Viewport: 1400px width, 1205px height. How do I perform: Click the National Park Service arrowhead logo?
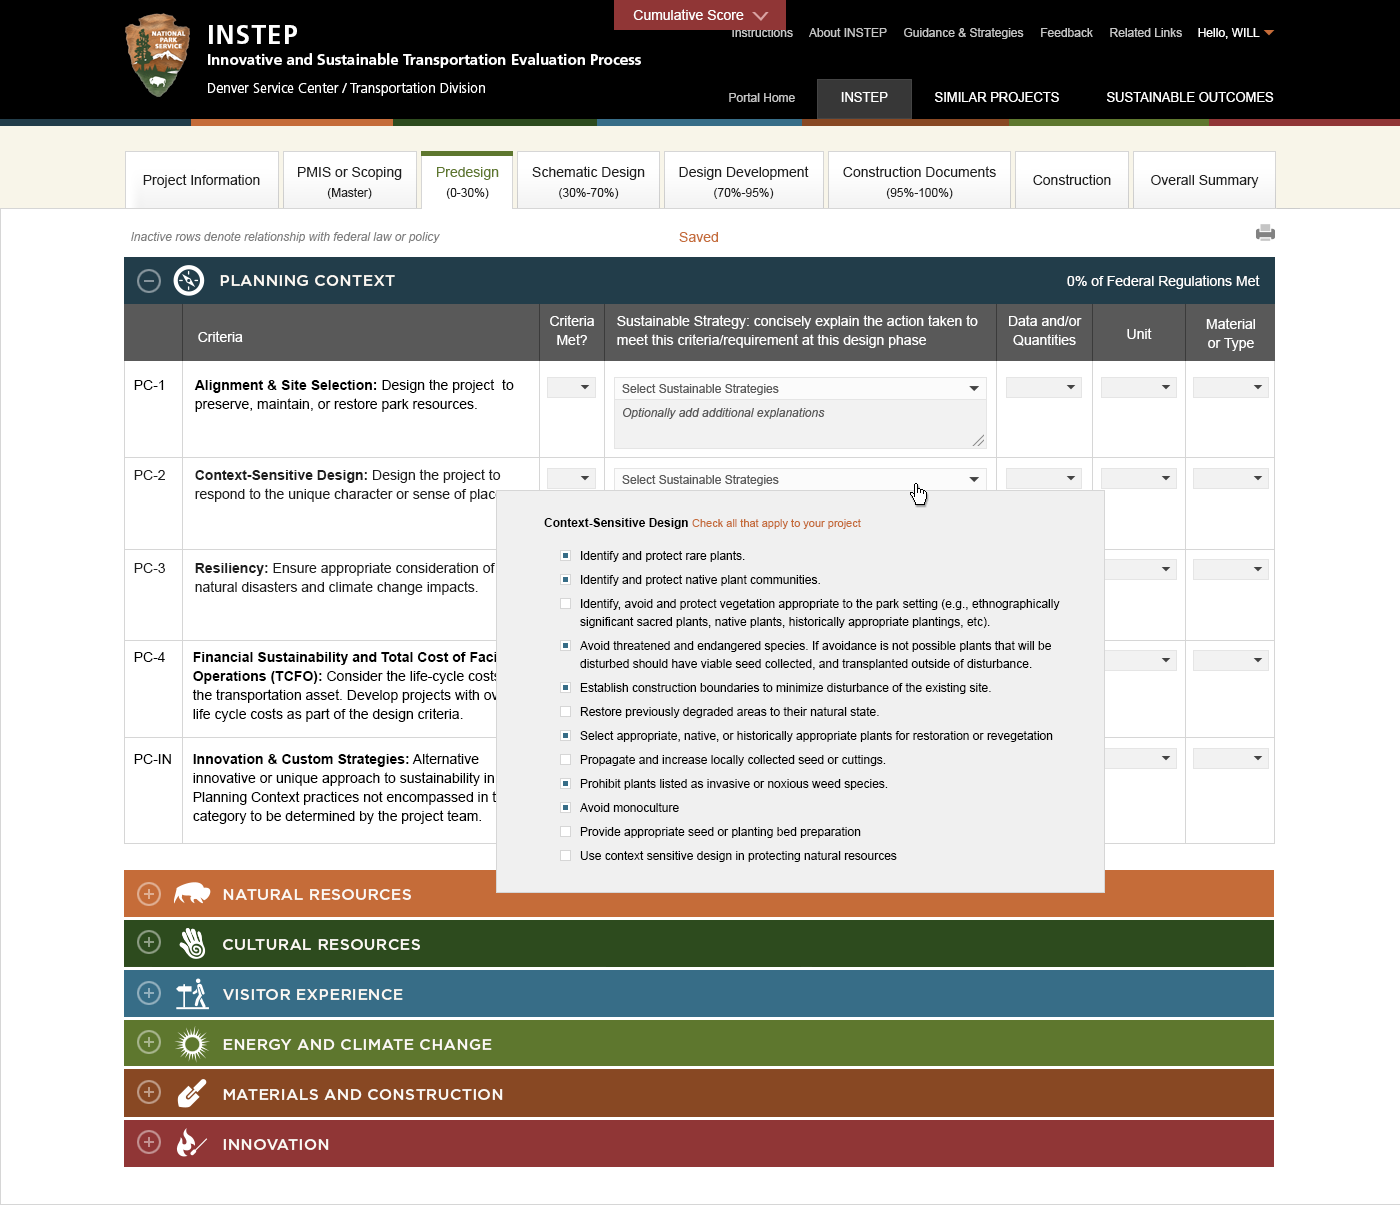point(157,55)
